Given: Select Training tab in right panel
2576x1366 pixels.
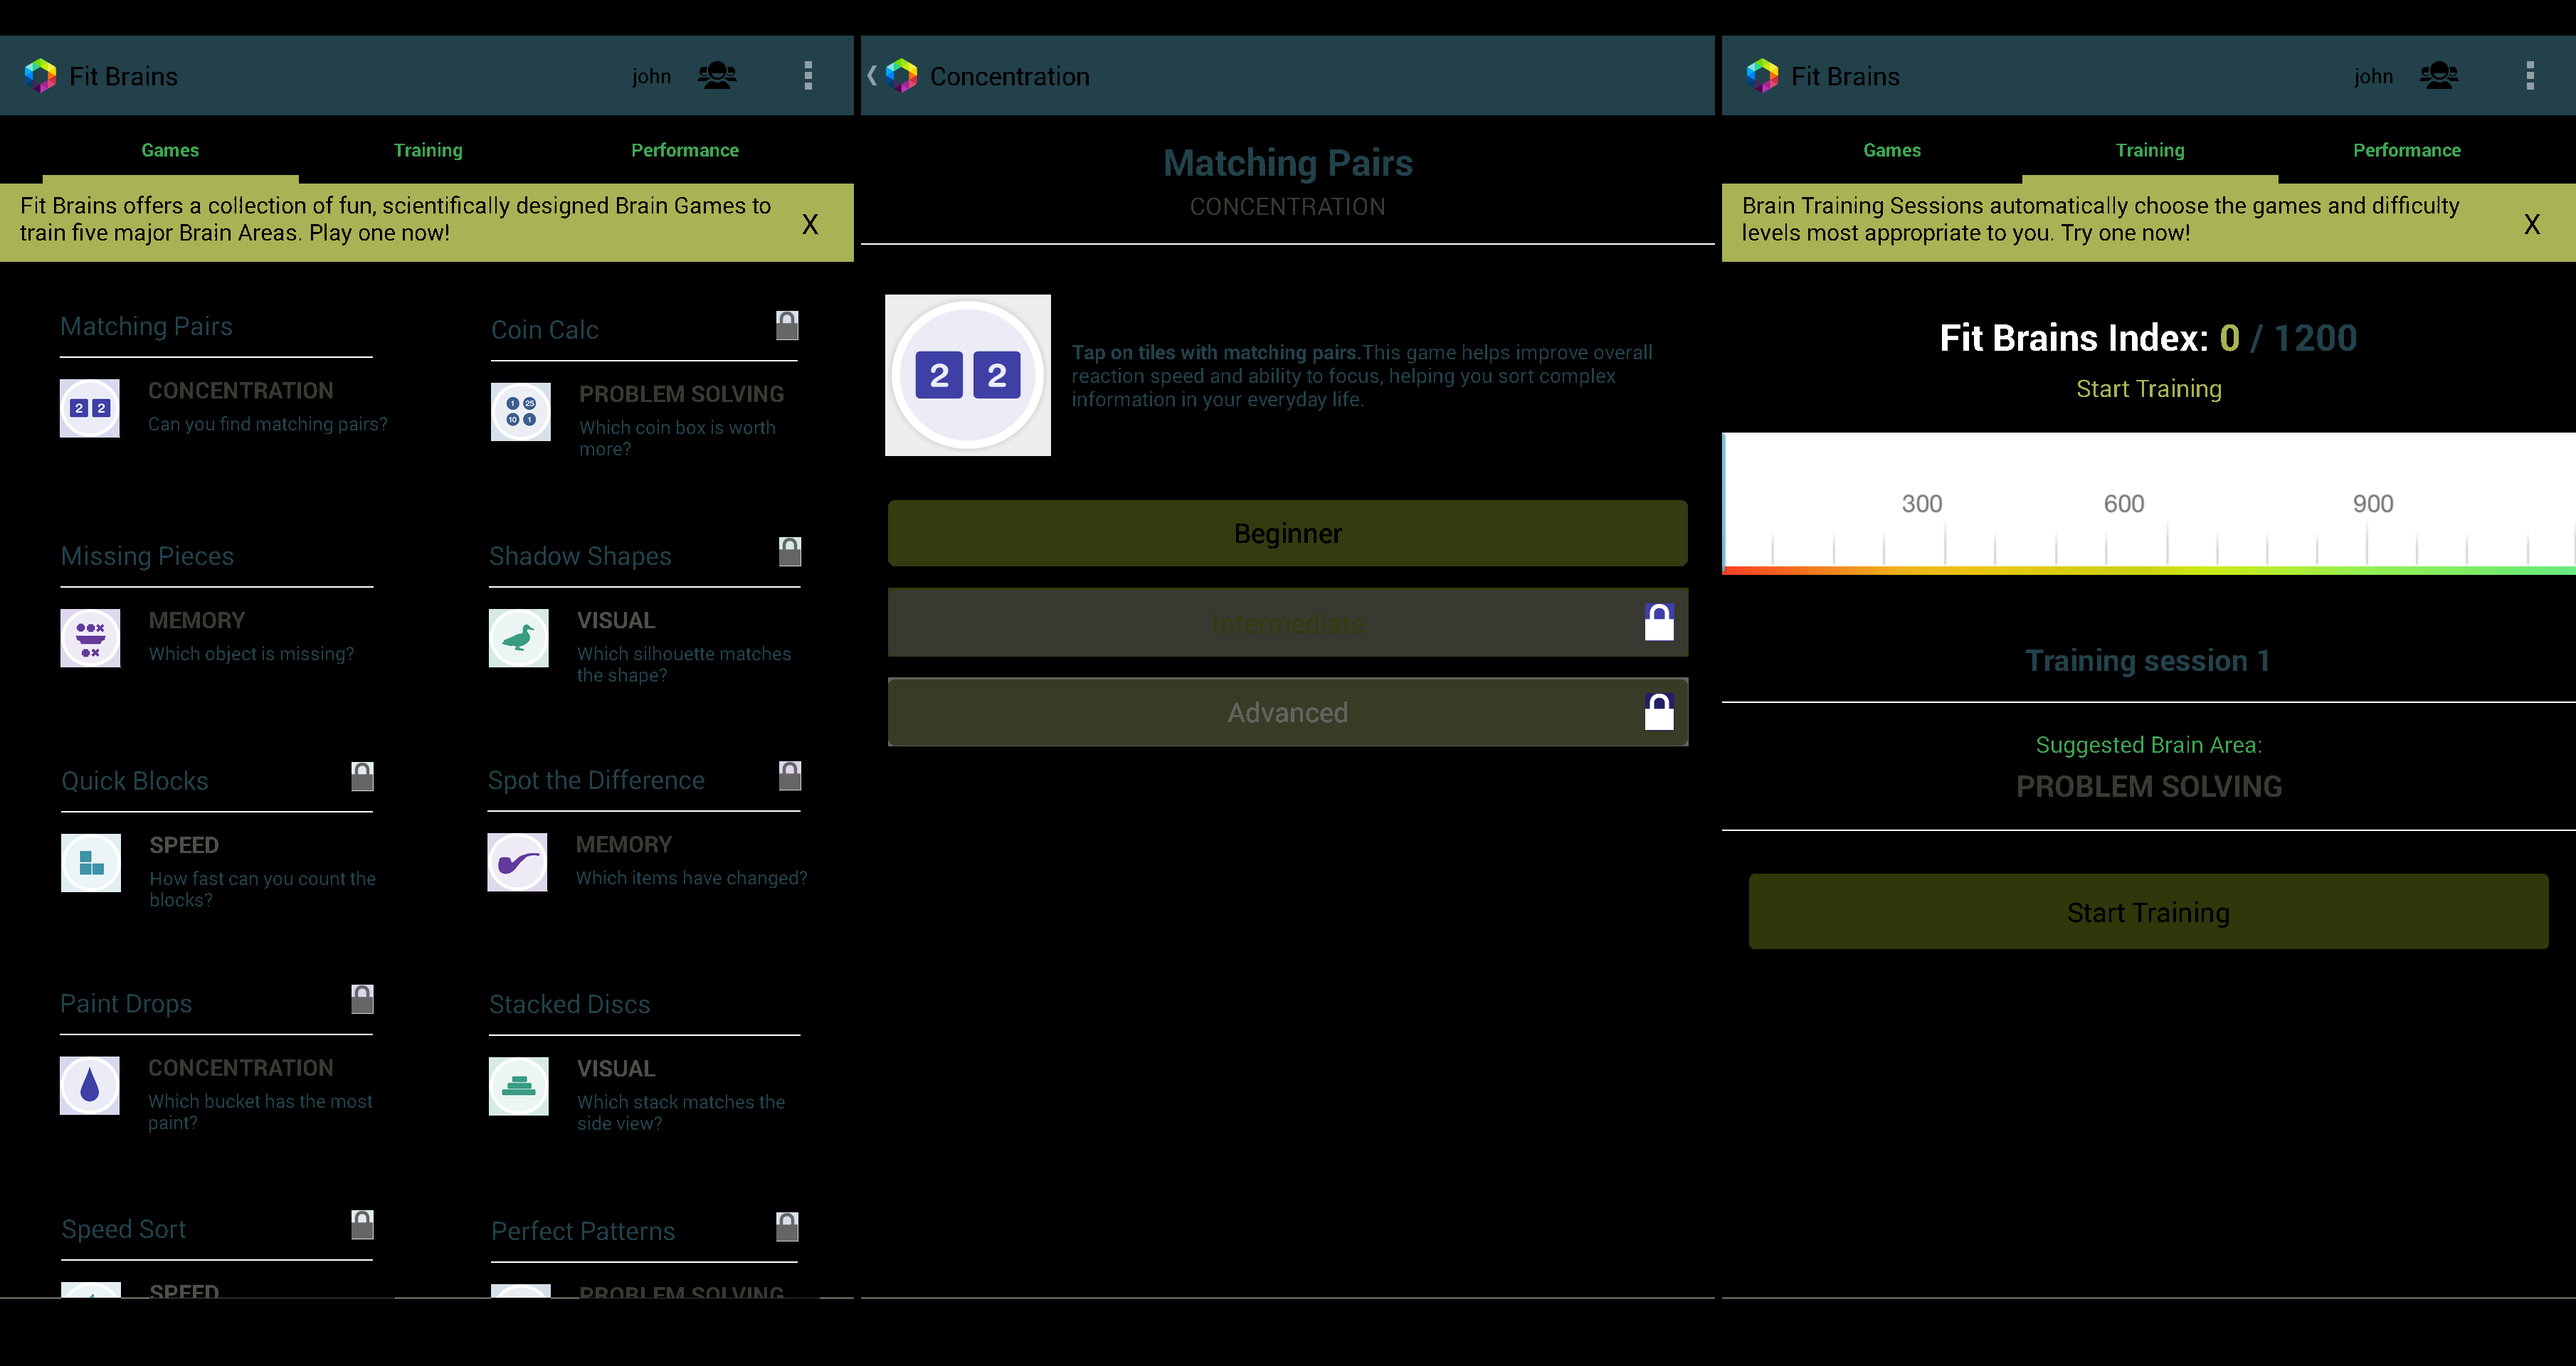Looking at the screenshot, I should pos(2150,150).
